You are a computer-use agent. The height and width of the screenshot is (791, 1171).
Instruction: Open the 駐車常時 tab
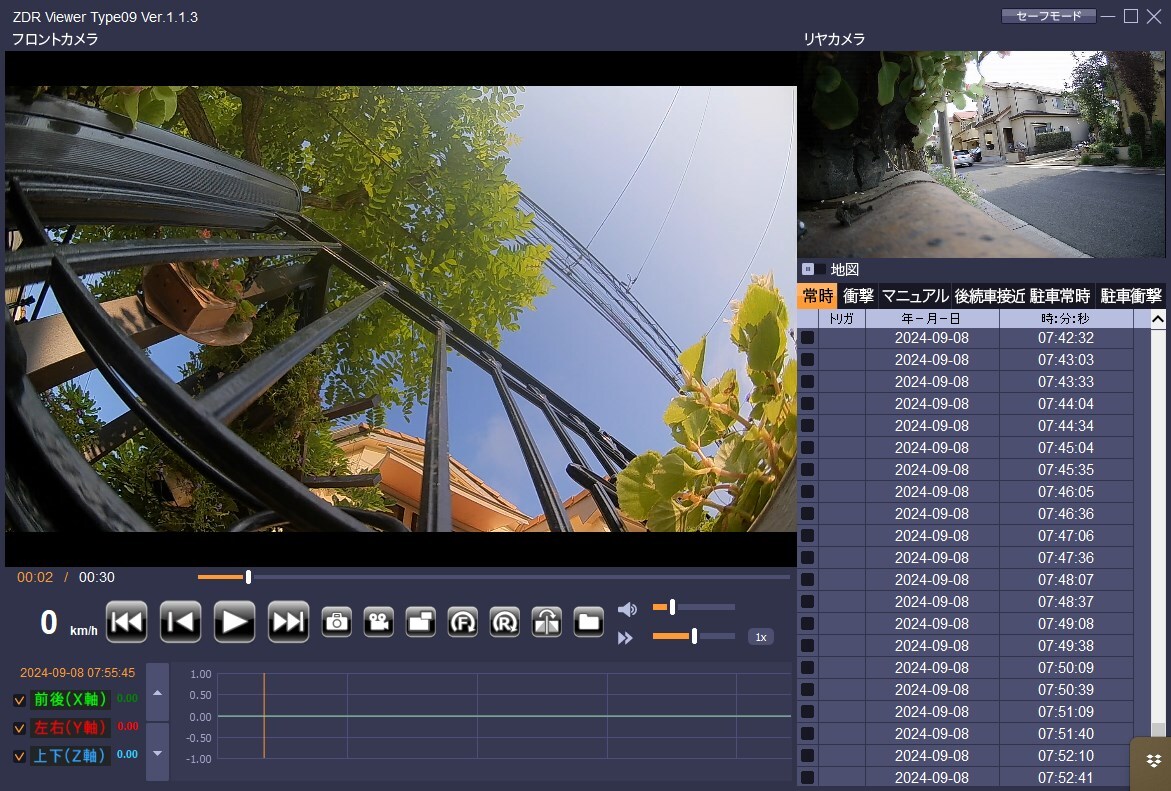pyautogui.click(x=1059, y=296)
